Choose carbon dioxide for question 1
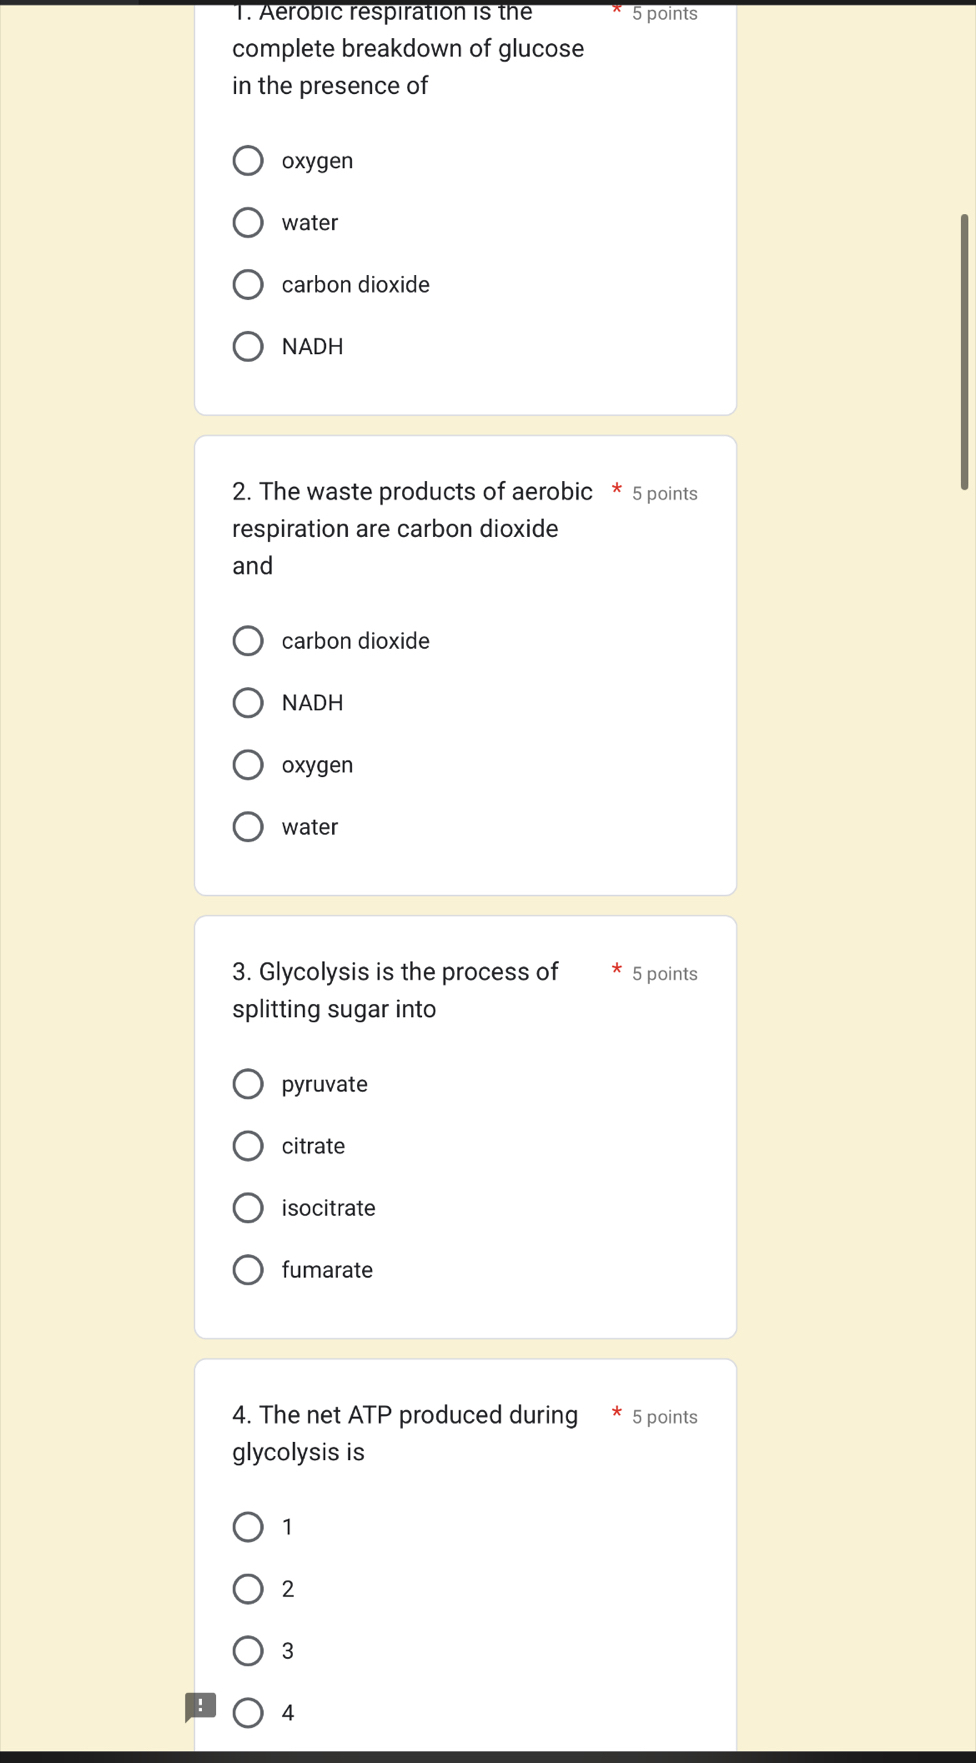 248,284
